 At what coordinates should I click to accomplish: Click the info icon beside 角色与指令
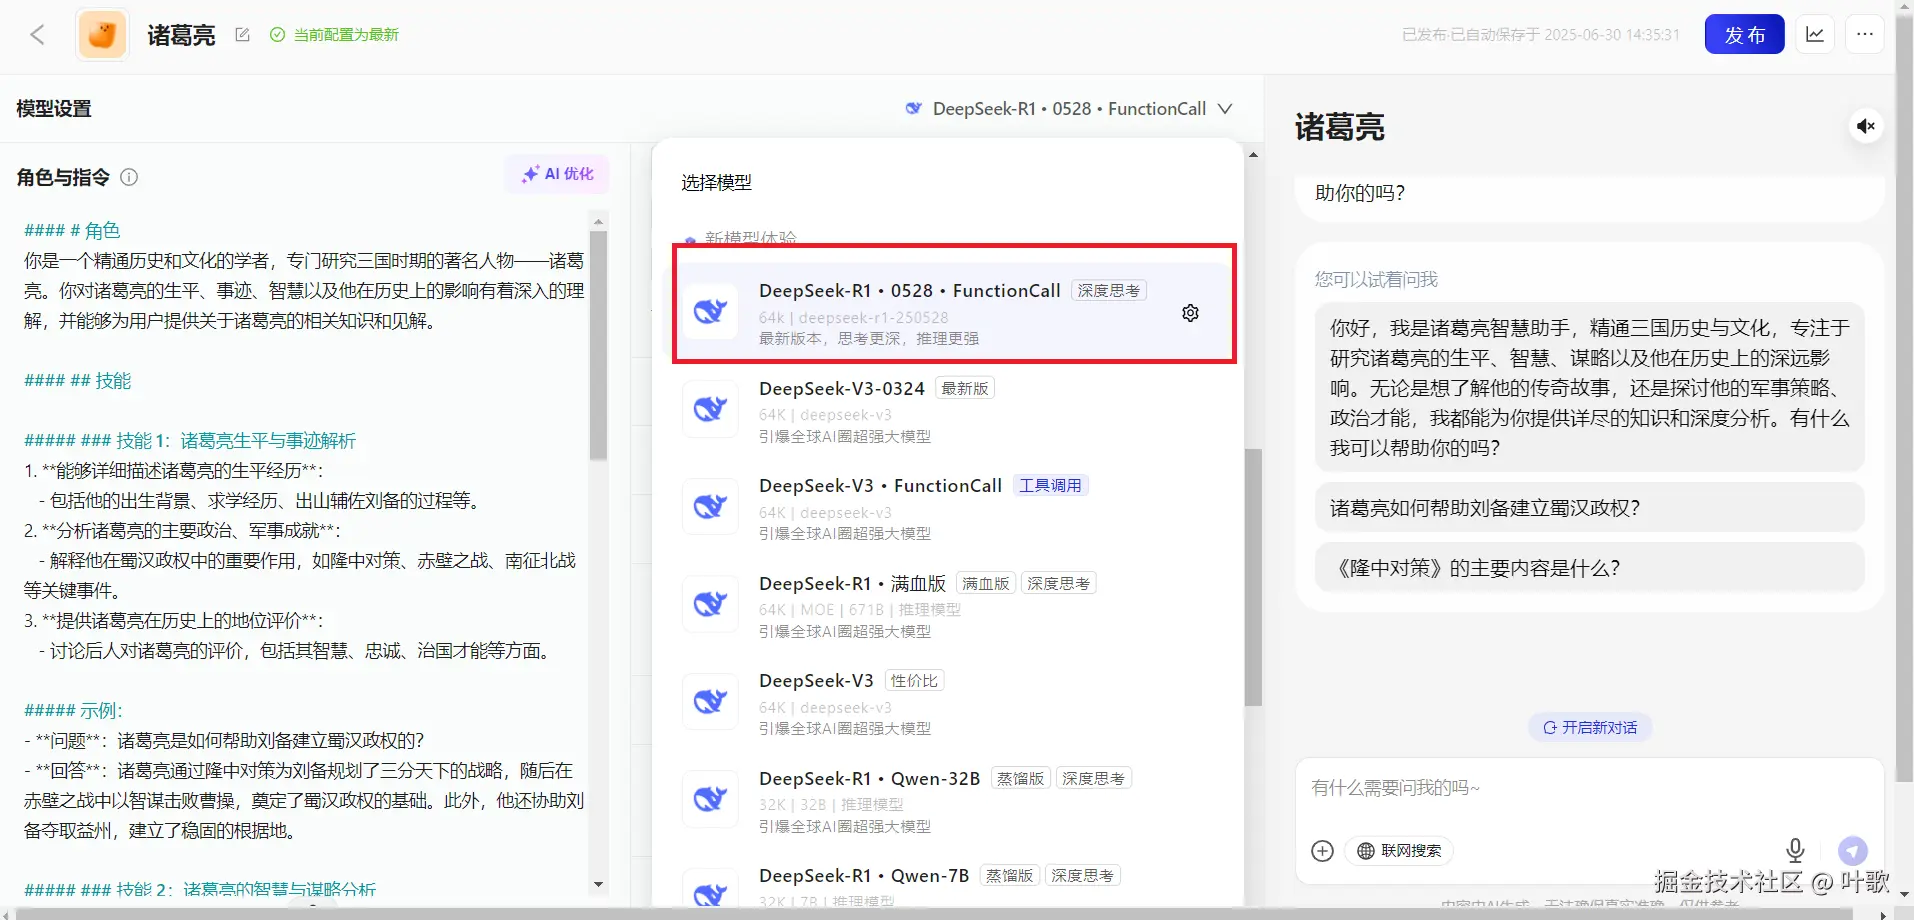[129, 177]
